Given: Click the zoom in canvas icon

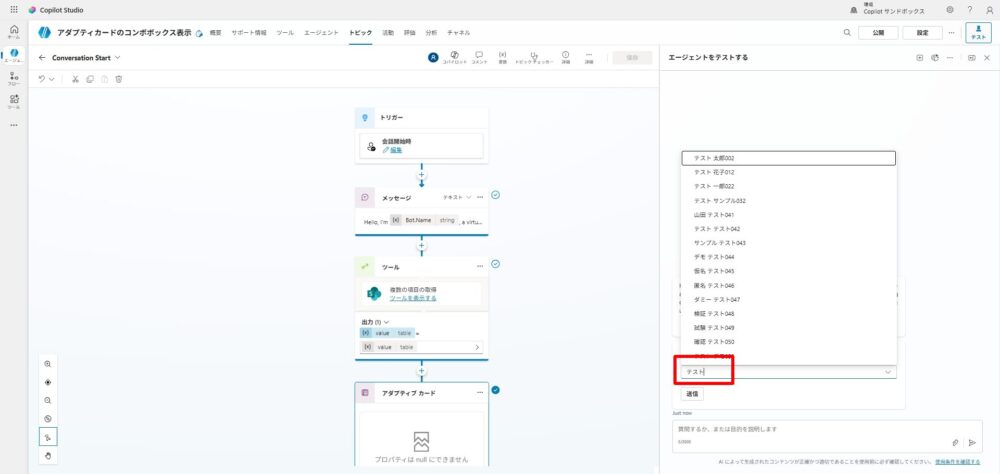Looking at the screenshot, I should click(48, 364).
